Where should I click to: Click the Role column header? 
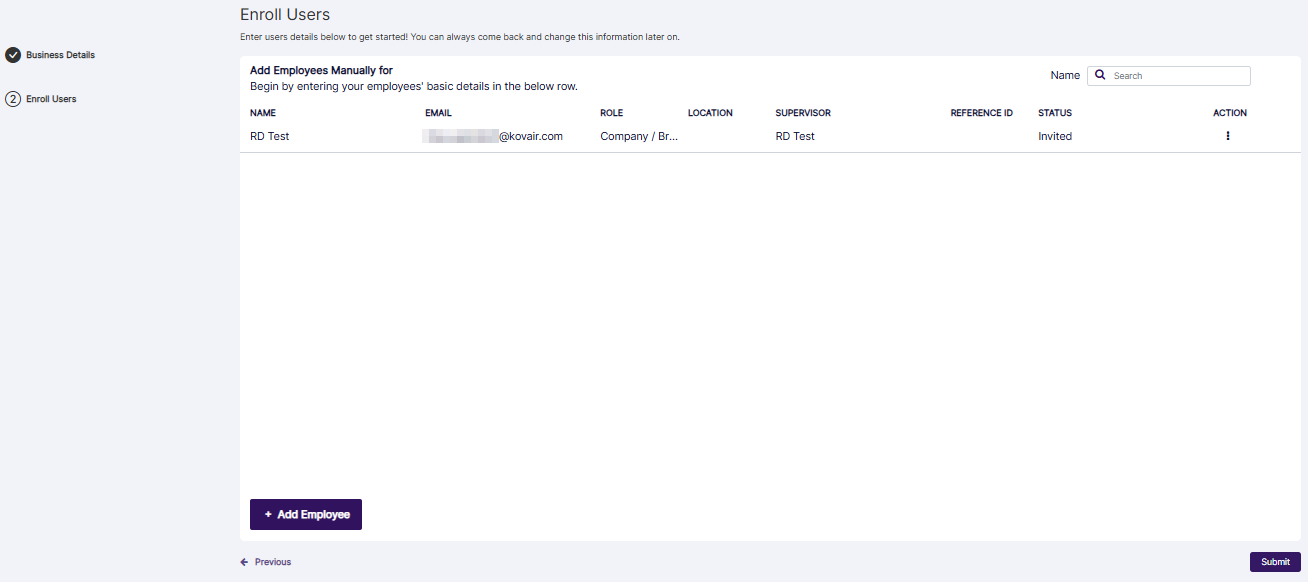(x=611, y=113)
